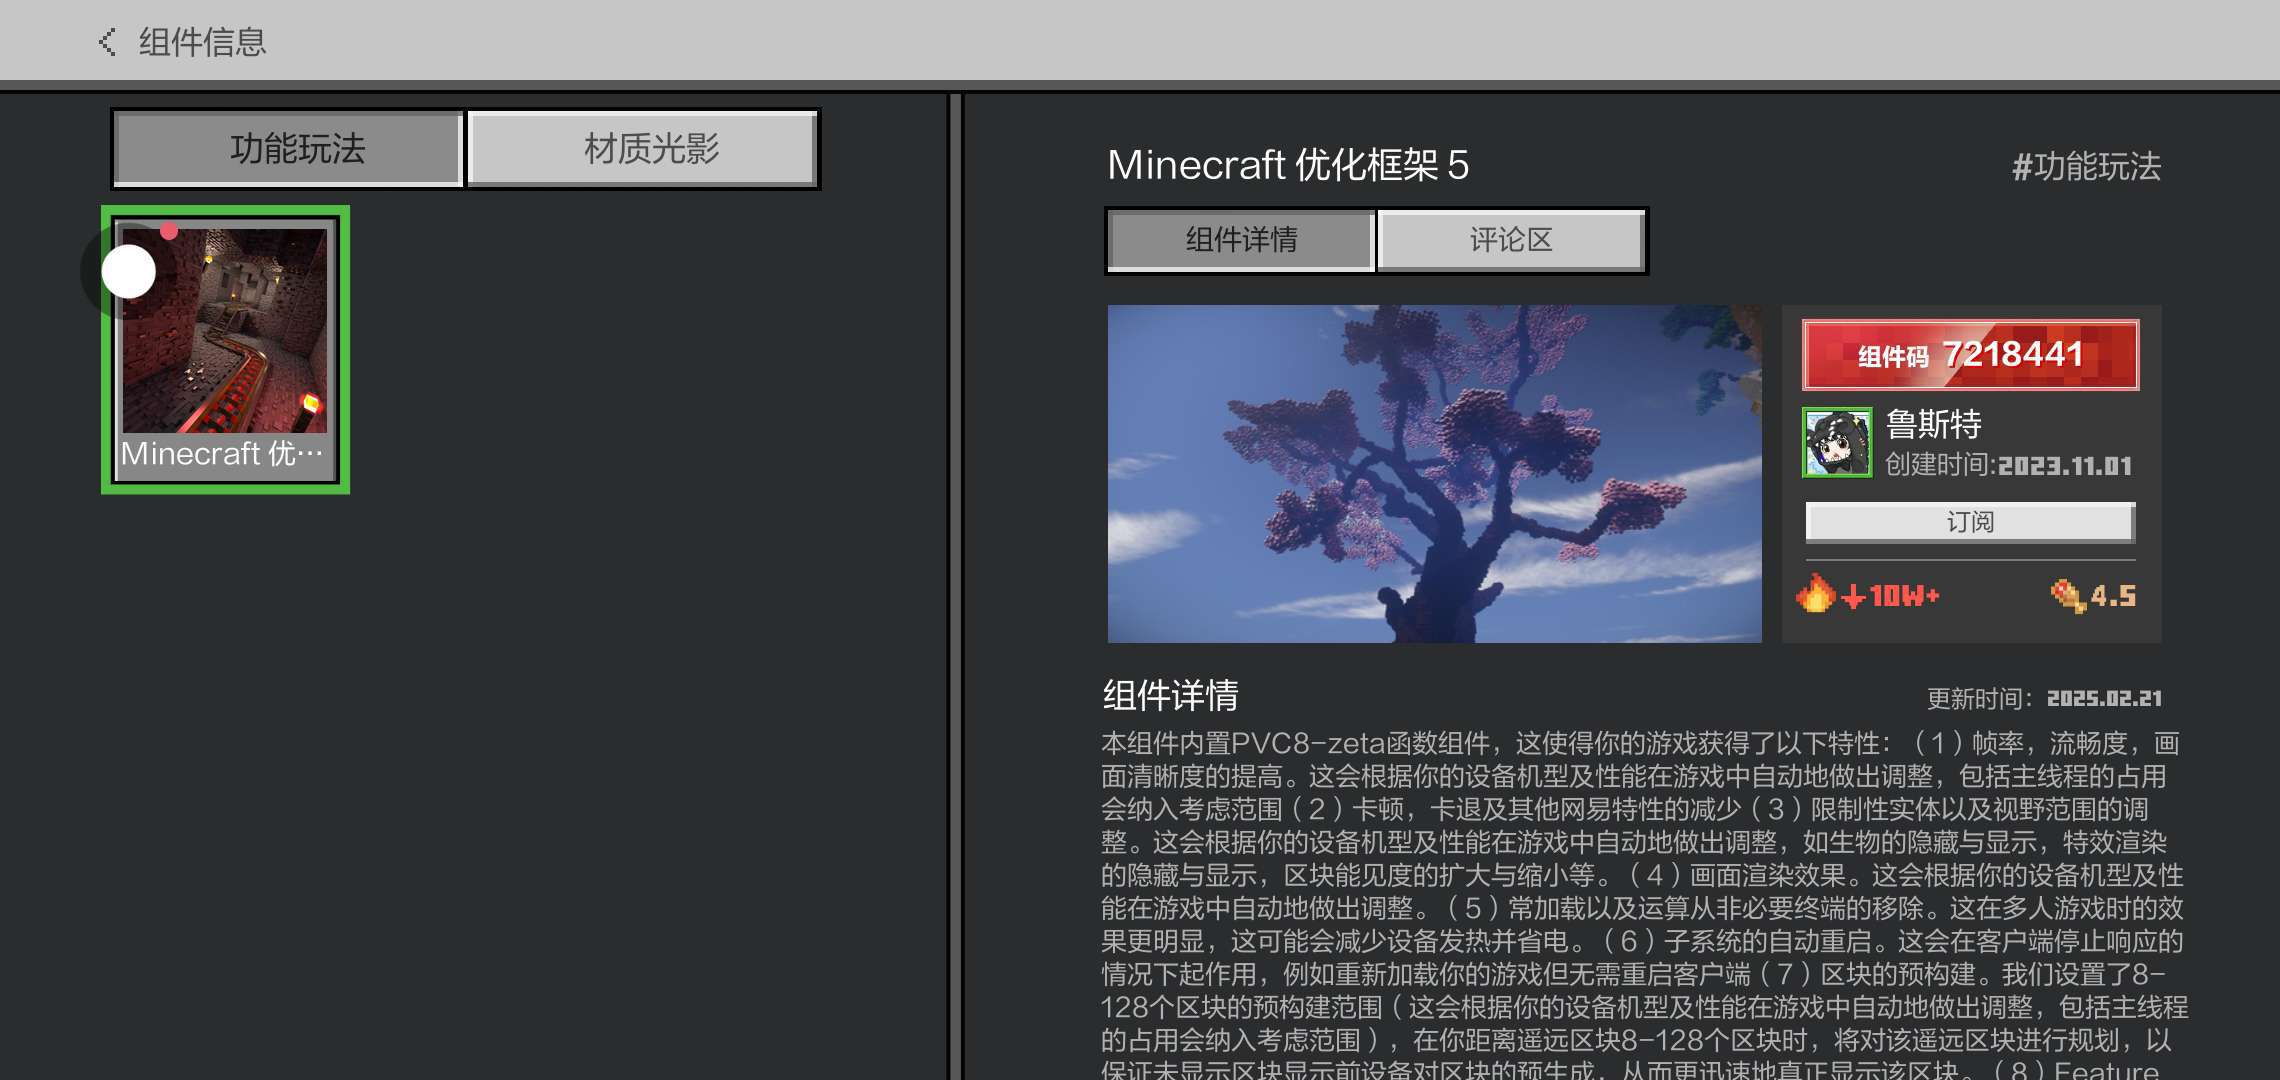Click the 鲁斯特 author avatar

tap(1837, 442)
